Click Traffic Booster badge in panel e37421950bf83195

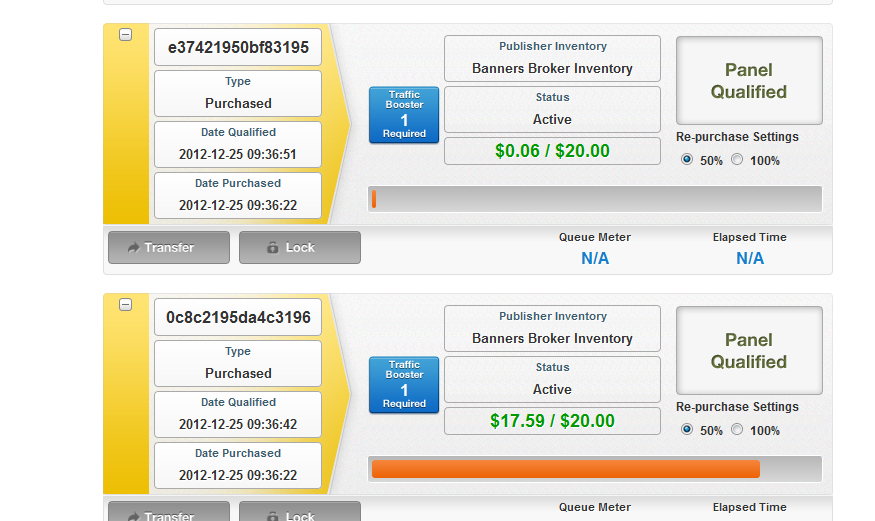click(404, 115)
